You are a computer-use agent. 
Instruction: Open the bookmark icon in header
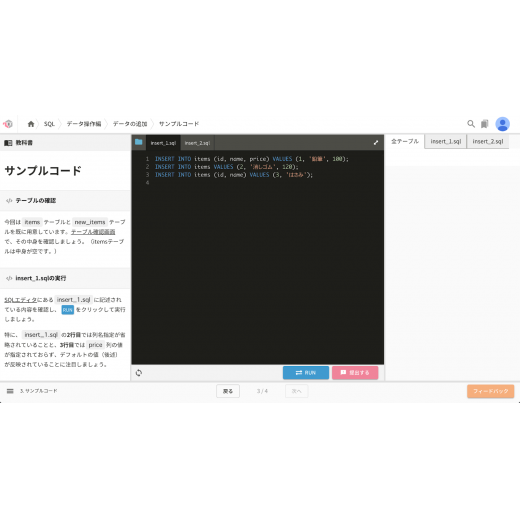[484, 124]
